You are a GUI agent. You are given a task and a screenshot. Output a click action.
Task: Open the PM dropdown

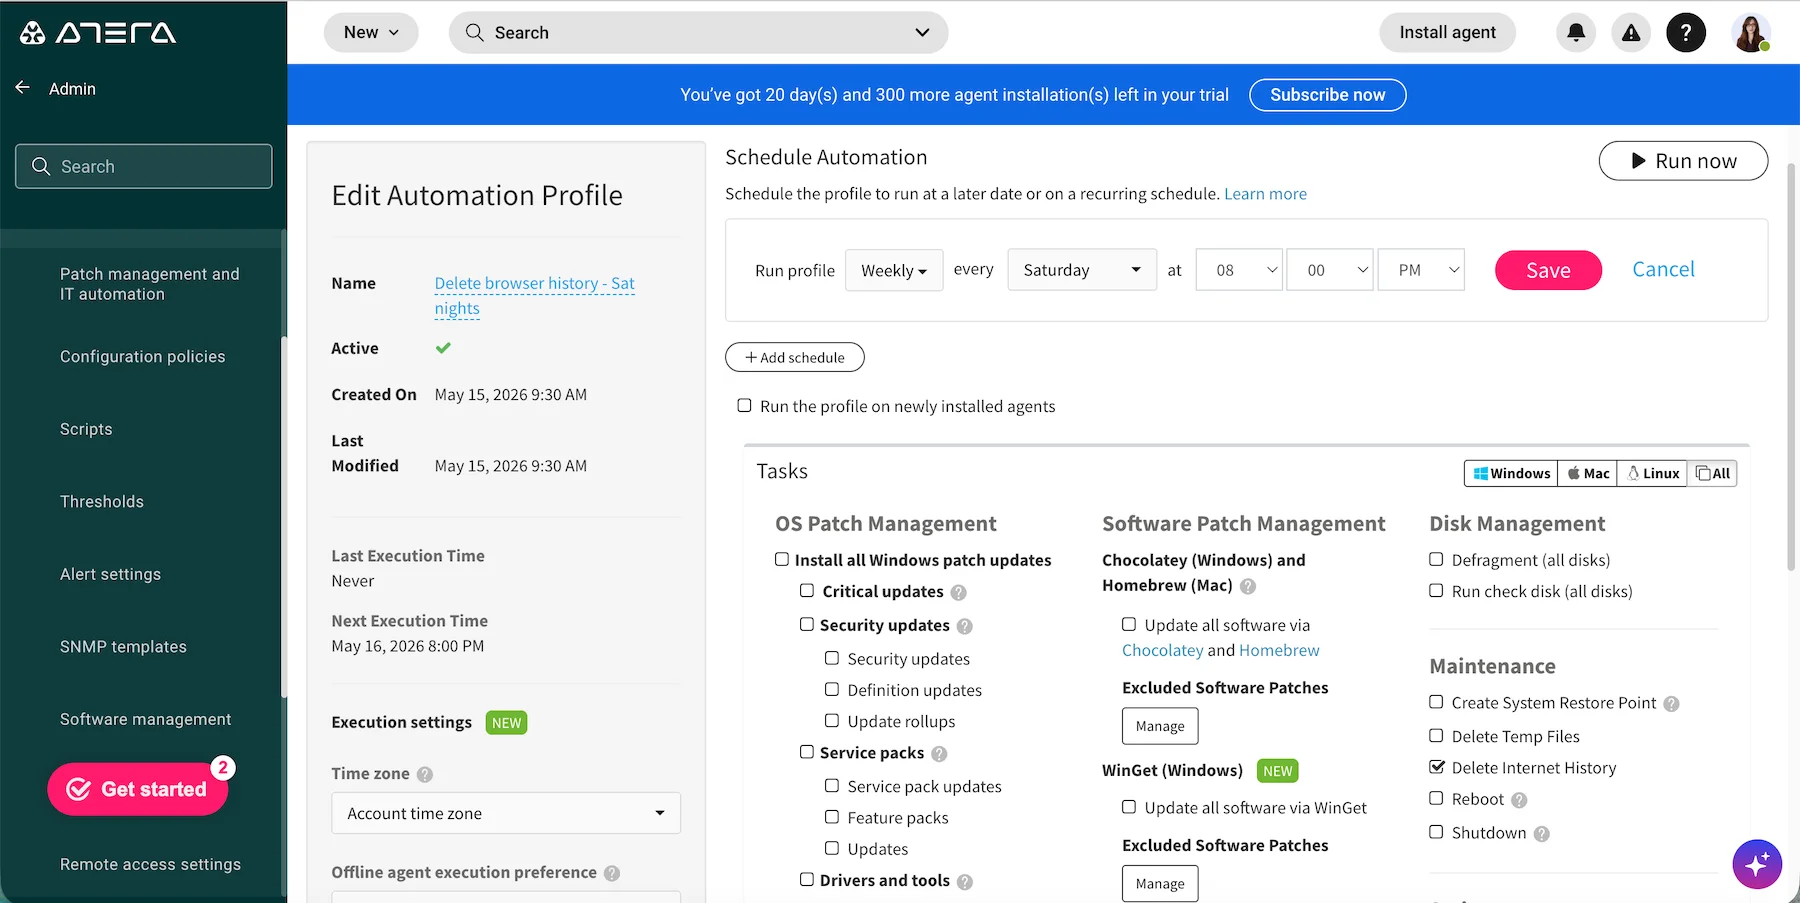click(1421, 269)
